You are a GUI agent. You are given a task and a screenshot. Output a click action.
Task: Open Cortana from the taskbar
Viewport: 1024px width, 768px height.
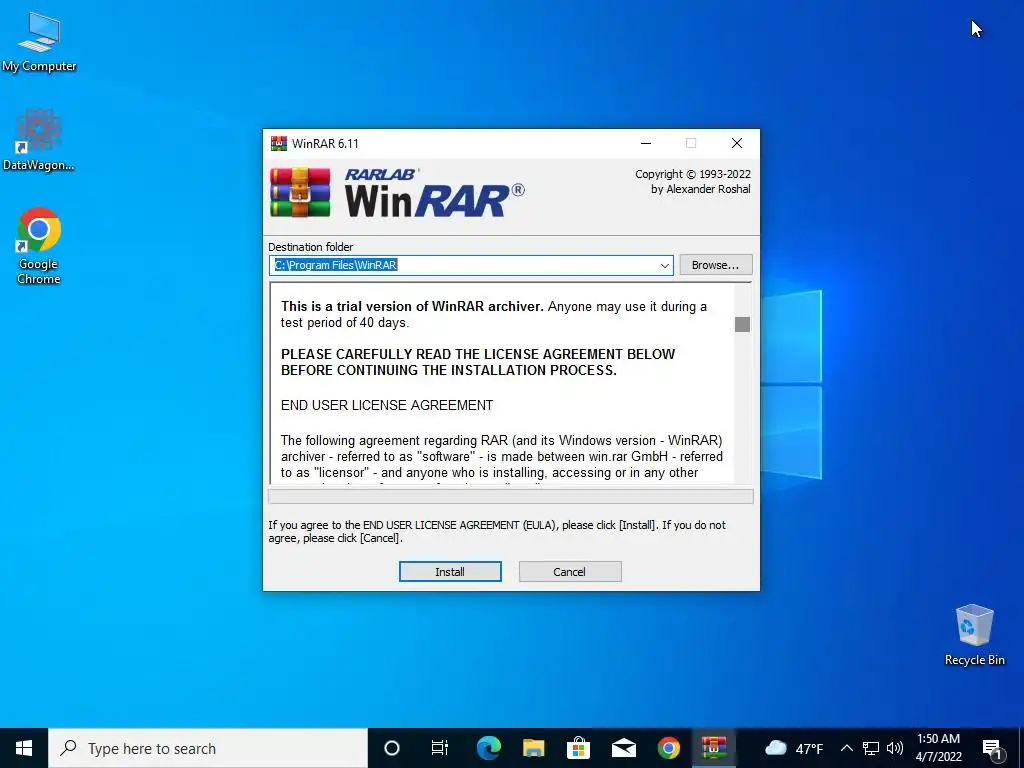[x=392, y=748]
